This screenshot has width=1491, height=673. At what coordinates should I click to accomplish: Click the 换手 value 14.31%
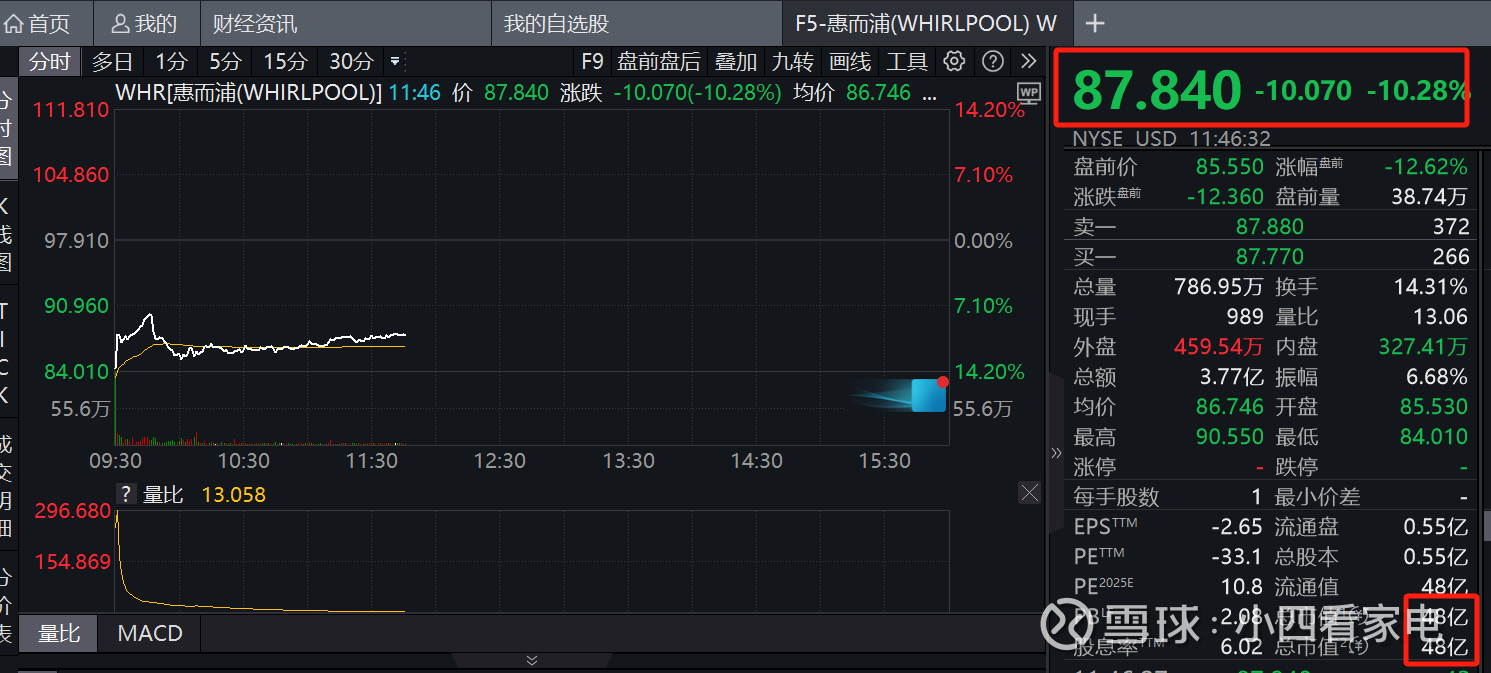[x=1431, y=287]
